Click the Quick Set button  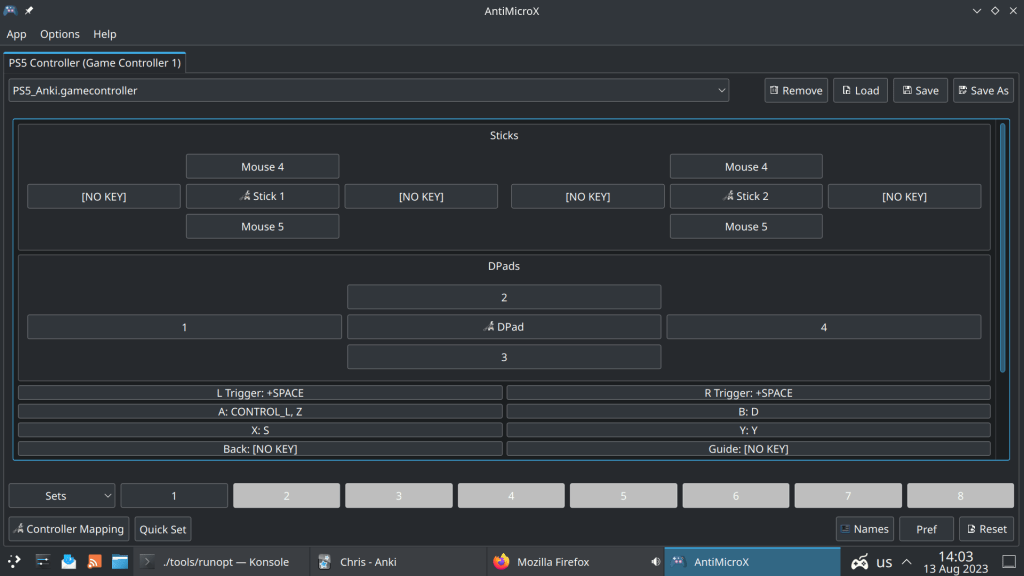[x=163, y=529]
